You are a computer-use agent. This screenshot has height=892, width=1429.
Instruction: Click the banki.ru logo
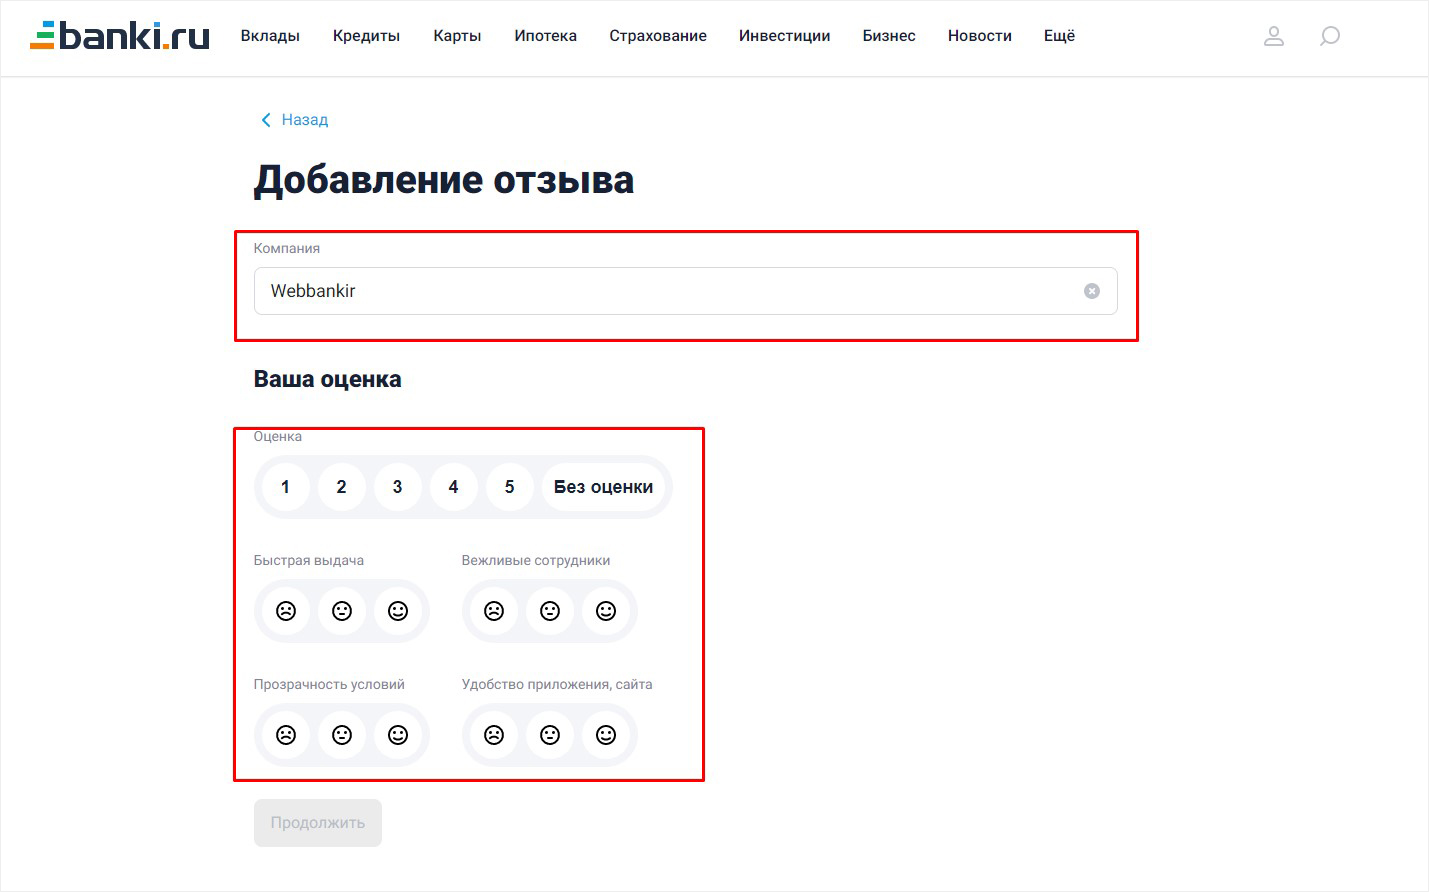coord(119,34)
